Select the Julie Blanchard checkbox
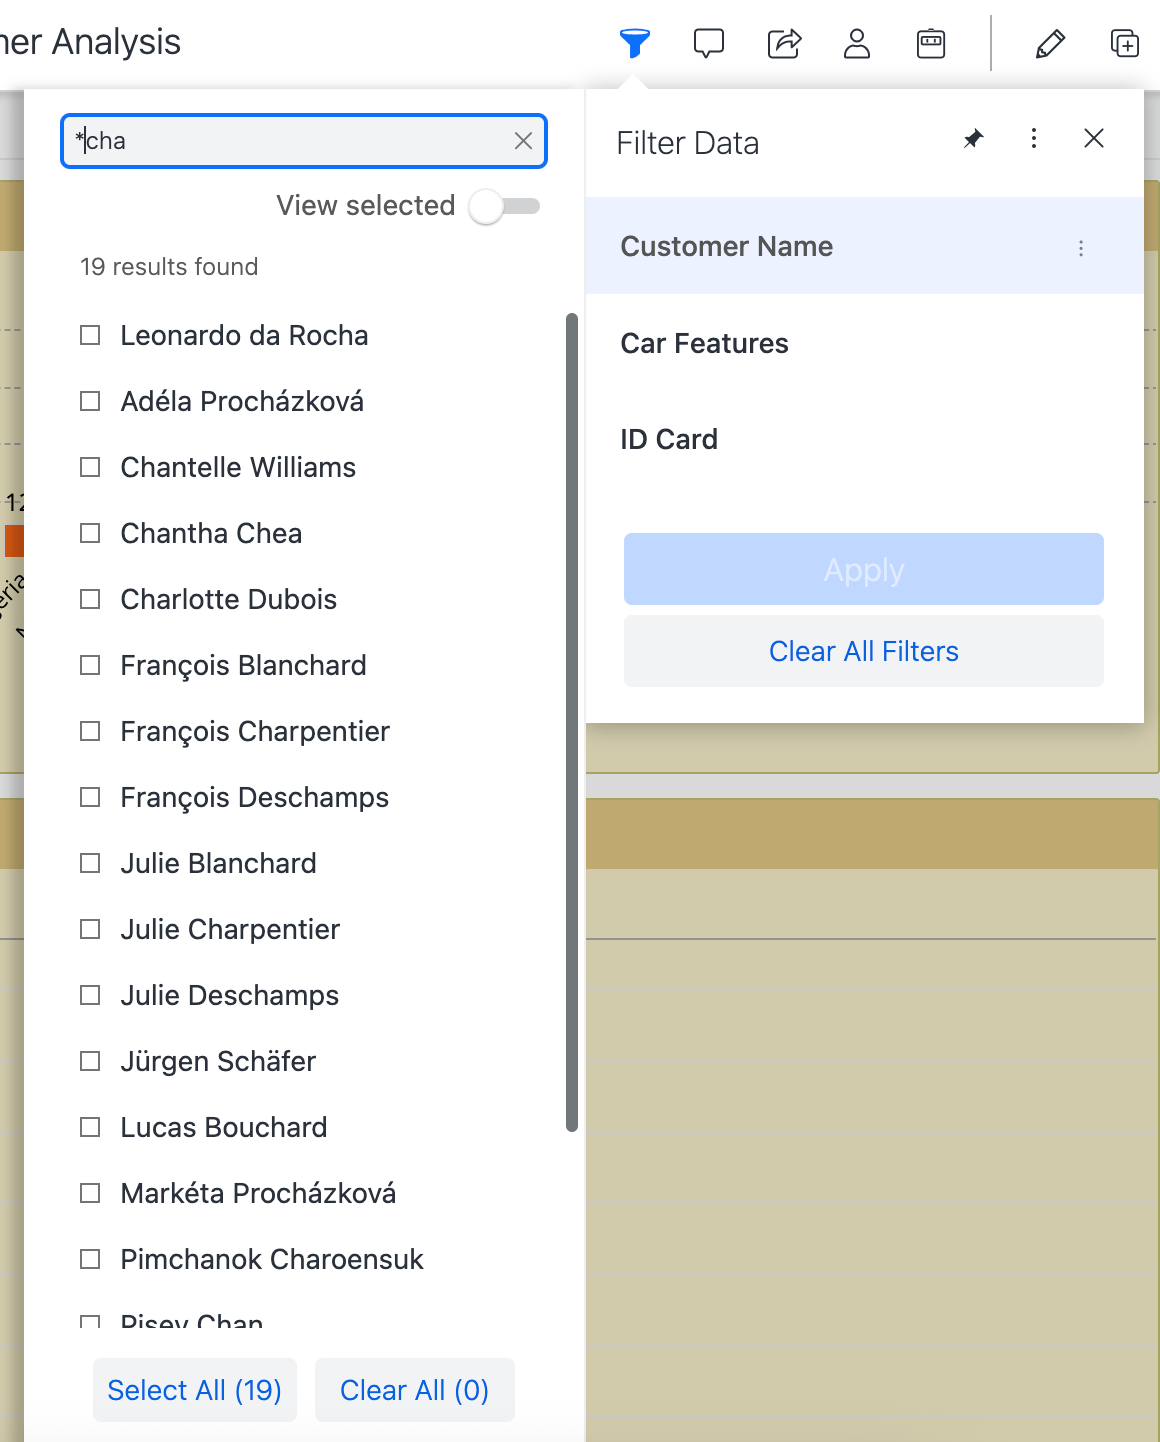 click(90, 863)
